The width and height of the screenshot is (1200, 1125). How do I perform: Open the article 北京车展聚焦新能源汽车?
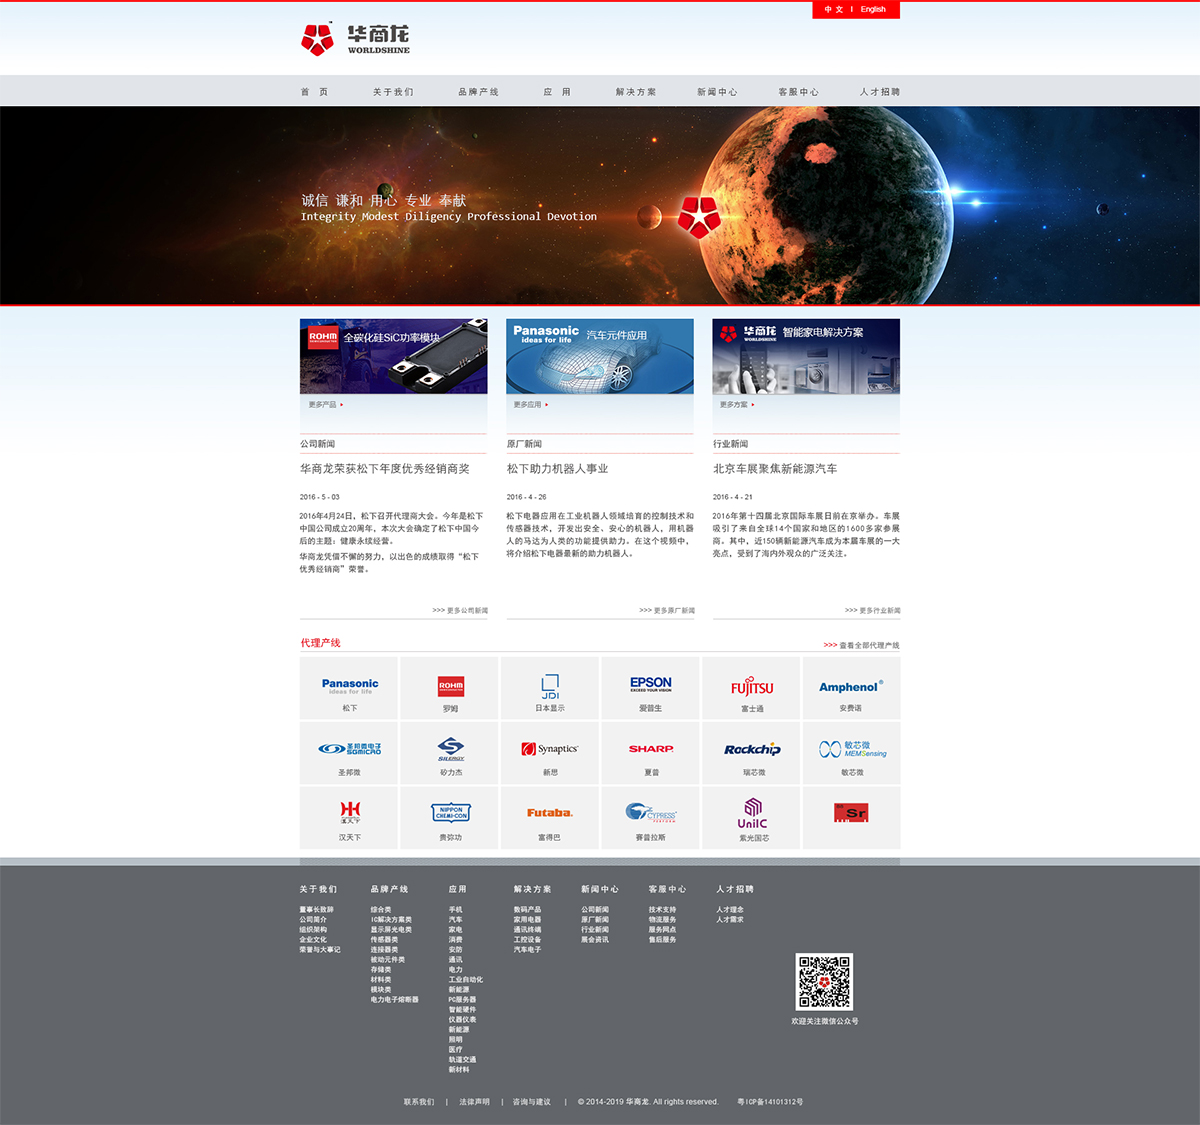pyautogui.click(x=775, y=469)
